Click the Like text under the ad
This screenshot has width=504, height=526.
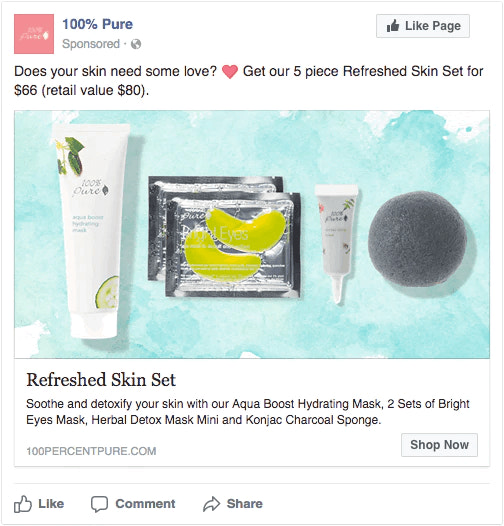tap(51, 504)
